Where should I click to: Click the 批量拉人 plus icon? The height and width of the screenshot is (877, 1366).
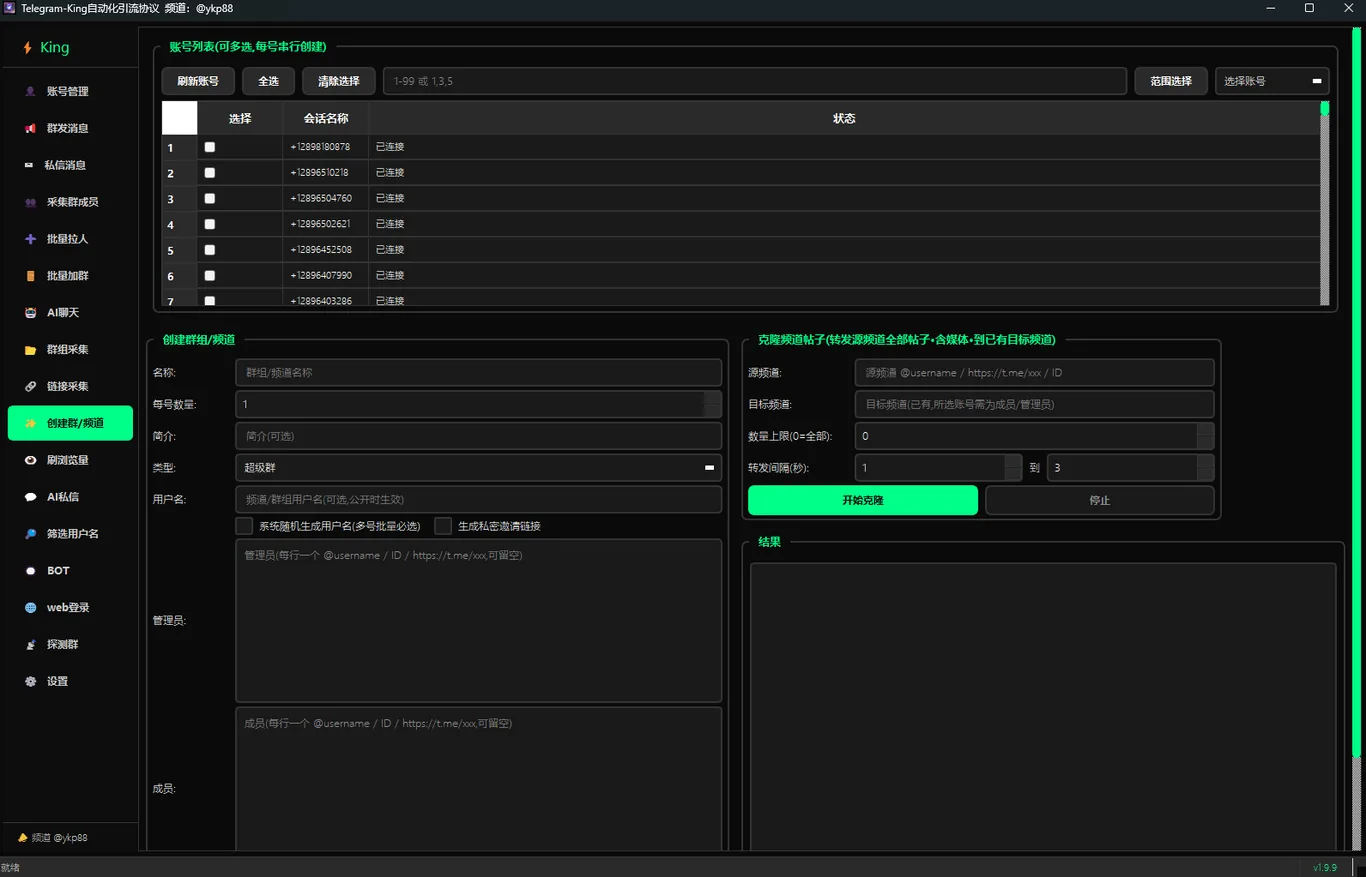30,239
